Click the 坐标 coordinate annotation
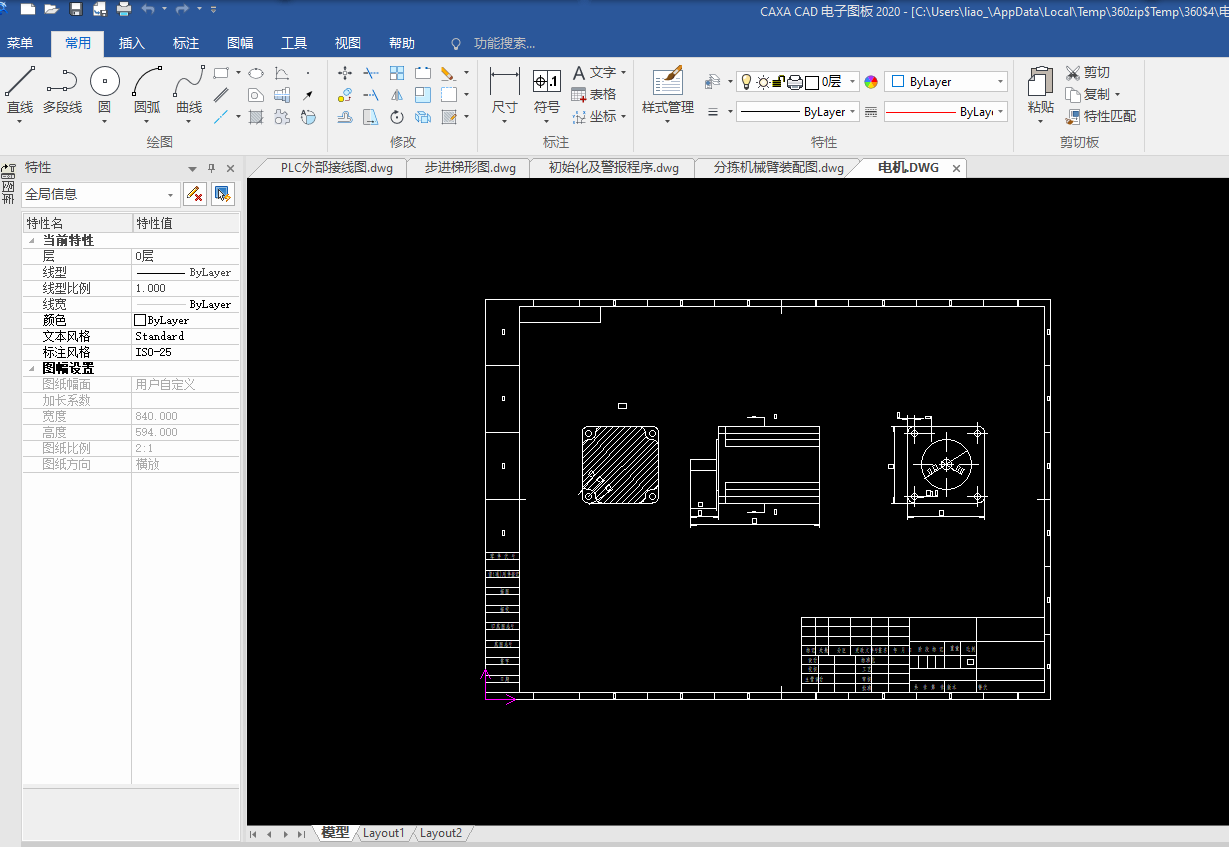Screen dimensions: 1229x847 594,116
